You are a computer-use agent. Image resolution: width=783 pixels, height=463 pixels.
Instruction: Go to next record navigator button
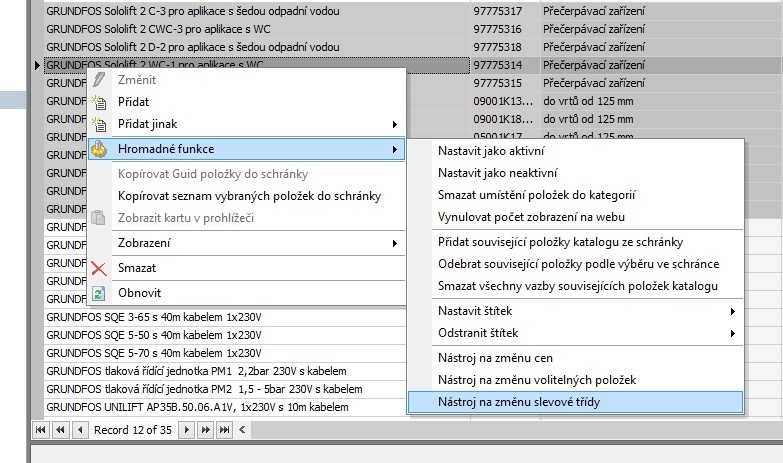(x=186, y=430)
